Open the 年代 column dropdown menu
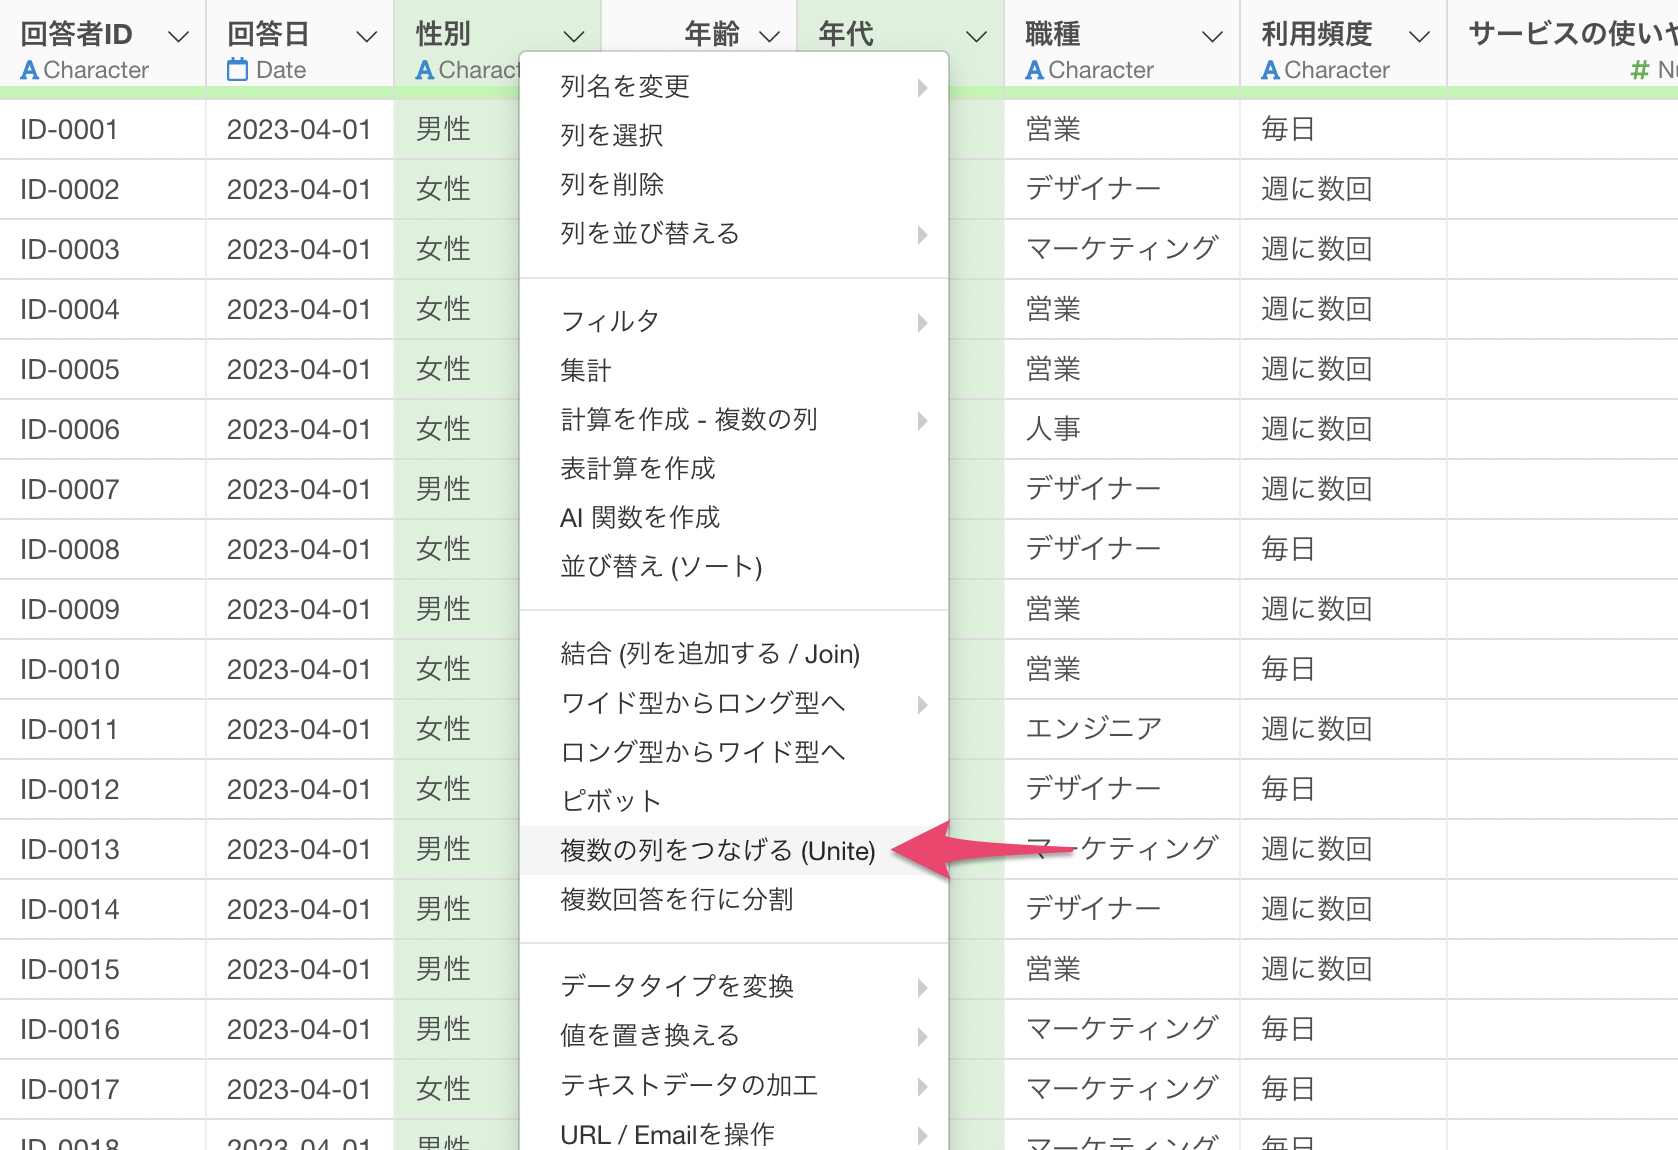This screenshot has height=1150, width=1678. [976, 37]
